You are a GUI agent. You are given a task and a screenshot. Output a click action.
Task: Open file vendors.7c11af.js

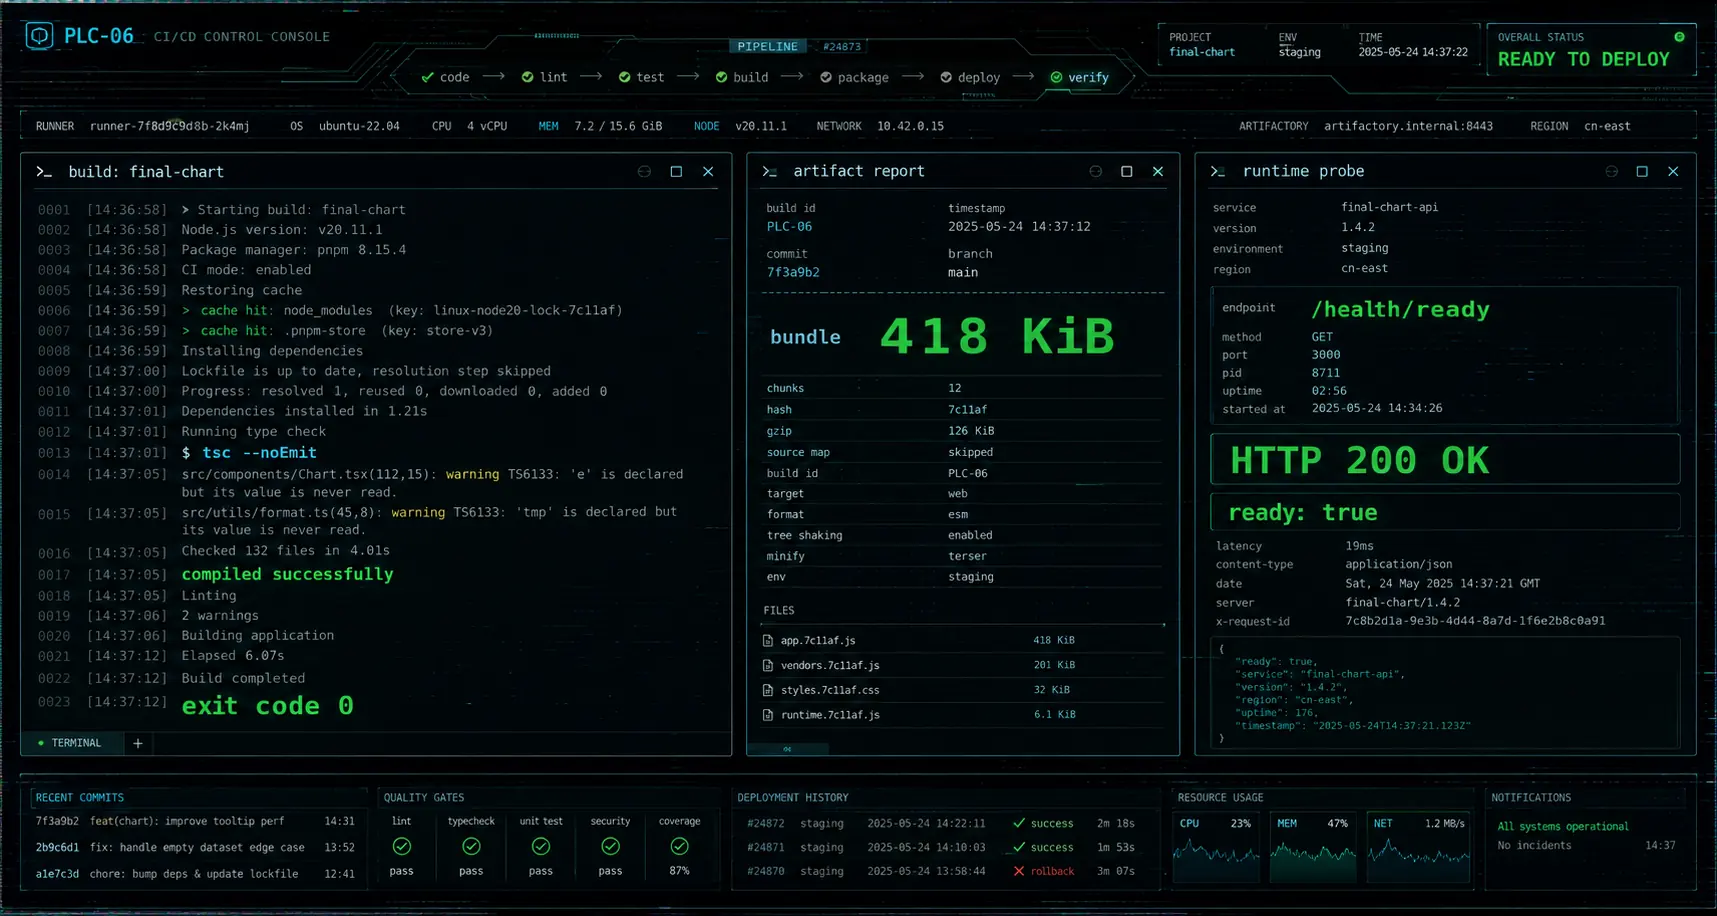[830, 666]
